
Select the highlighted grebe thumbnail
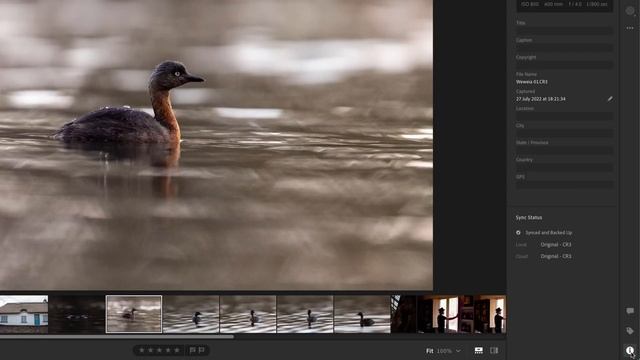tap(134, 314)
